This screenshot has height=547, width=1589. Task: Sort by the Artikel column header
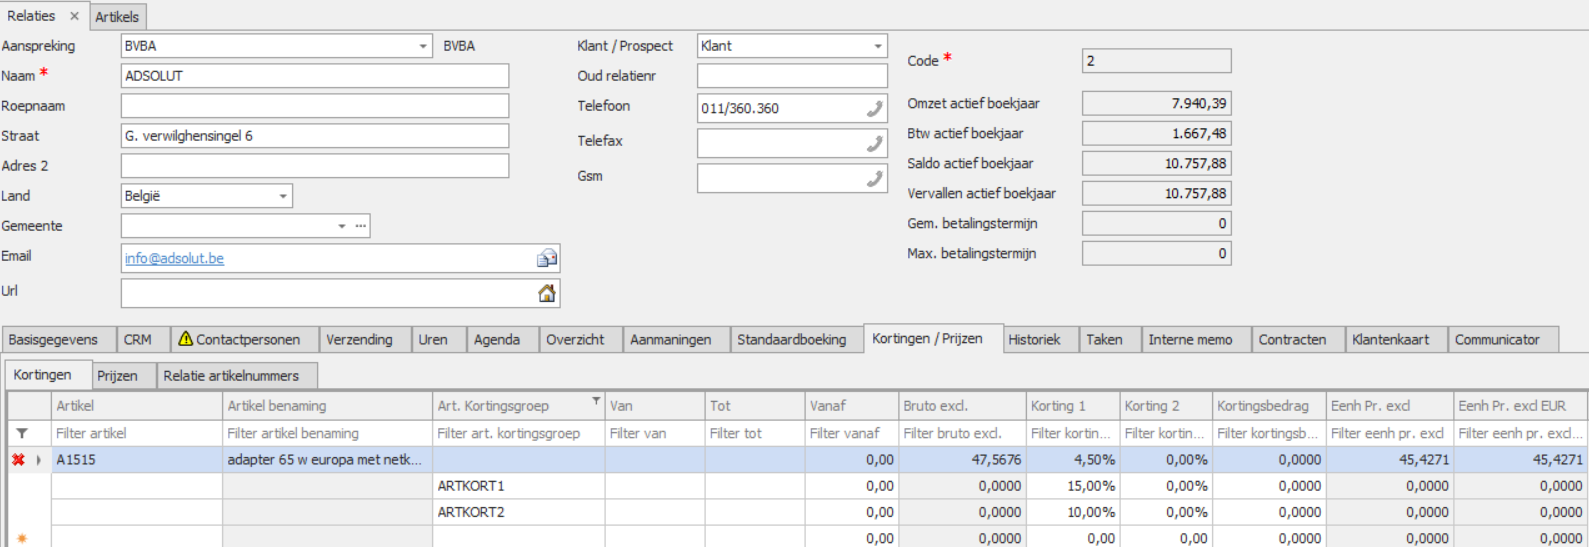(x=137, y=406)
